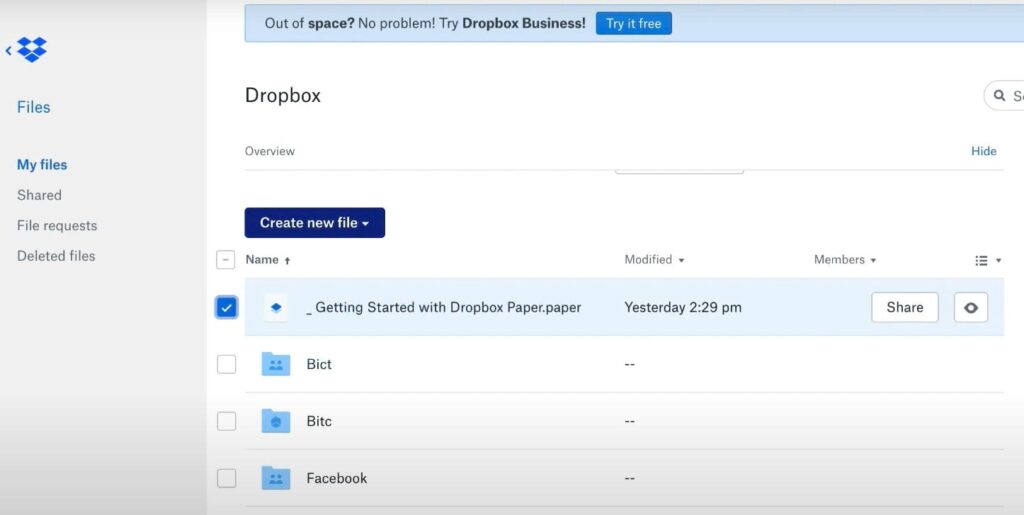Click the back chevron beside Dropbox logo

coord(8,50)
